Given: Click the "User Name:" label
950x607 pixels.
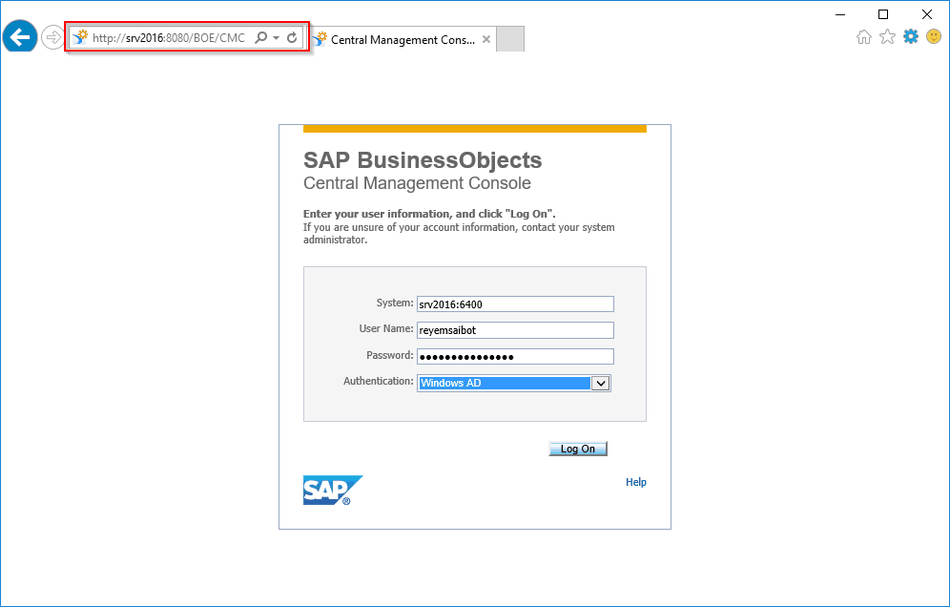Looking at the screenshot, I should click(386, 328).
